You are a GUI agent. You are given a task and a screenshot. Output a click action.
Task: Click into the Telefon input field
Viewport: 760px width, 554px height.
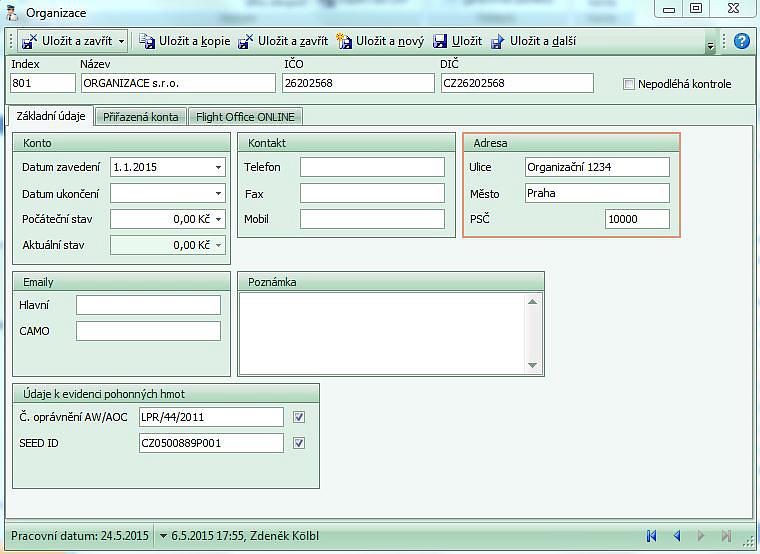pyautogui.click(x=372, y=167)
